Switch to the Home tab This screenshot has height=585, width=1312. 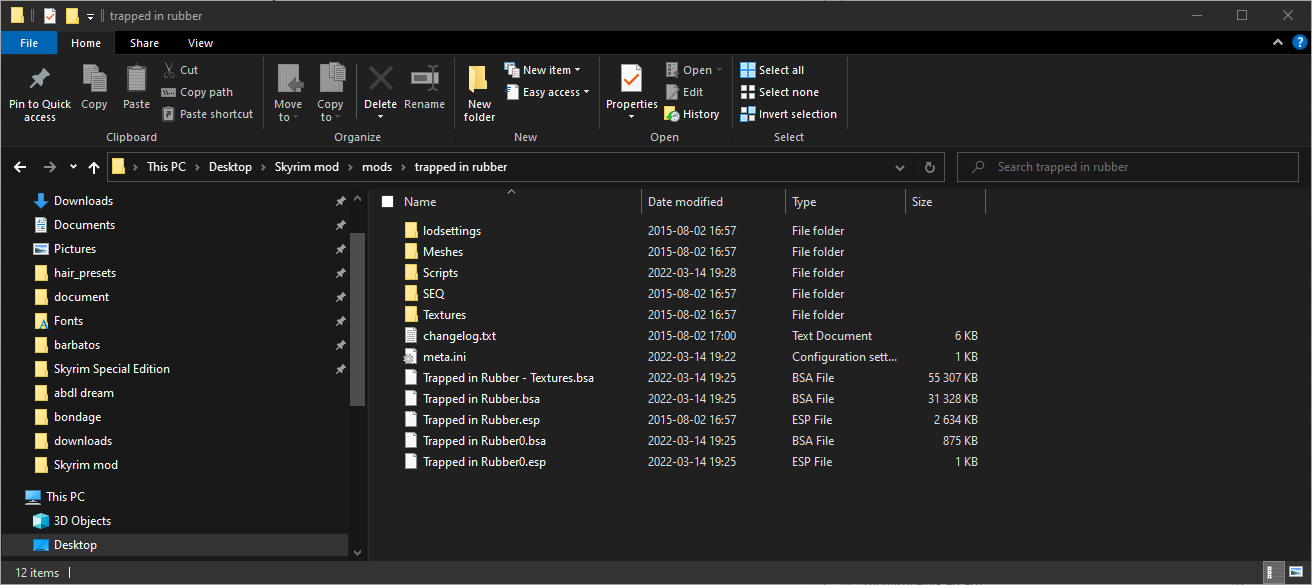coord(86,43)
